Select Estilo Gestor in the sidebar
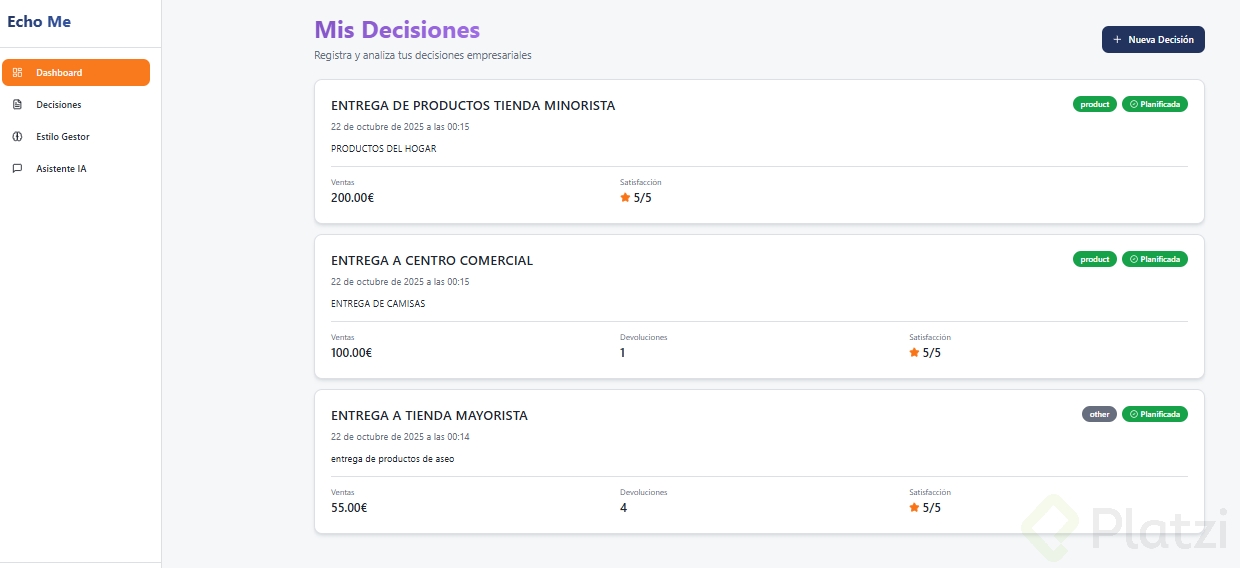This screenshot has width=1240, height=568. pyautogui.click(x=63, y=137)
